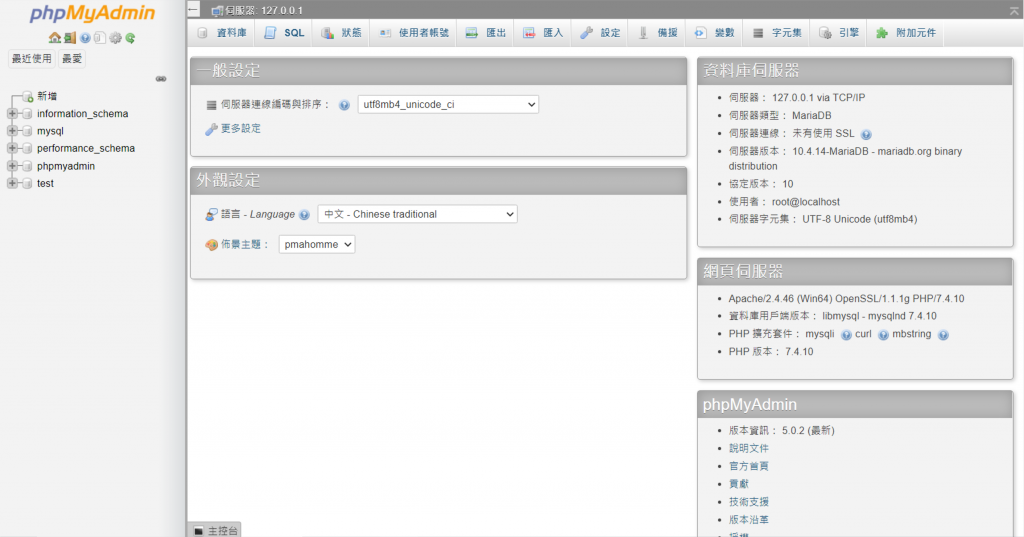Click help icon after curl extension
1024x537 pixels.
883,334
